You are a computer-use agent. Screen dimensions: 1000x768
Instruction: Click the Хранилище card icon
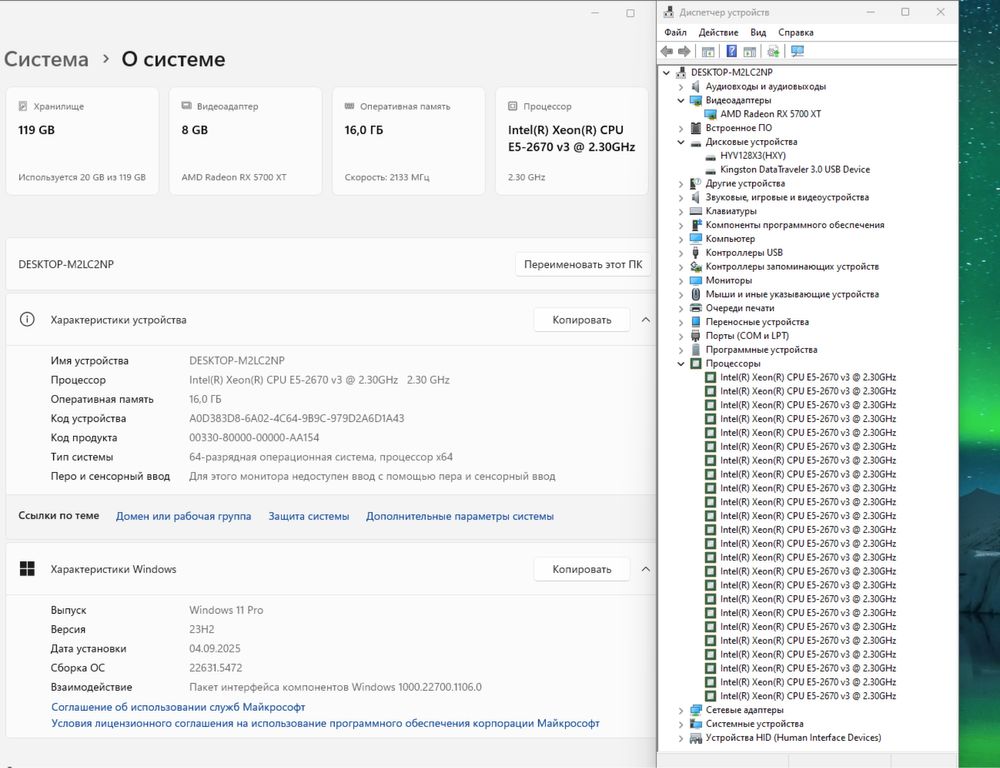24,106
